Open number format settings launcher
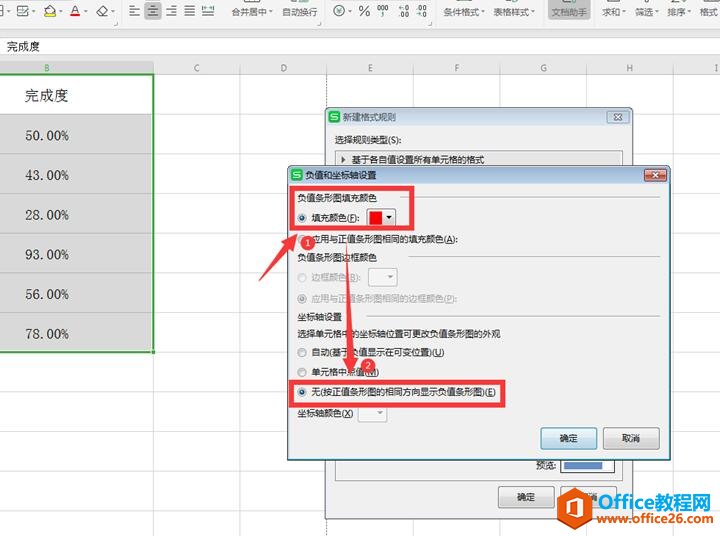Screen dimensions: 720x536 point(430,23)
